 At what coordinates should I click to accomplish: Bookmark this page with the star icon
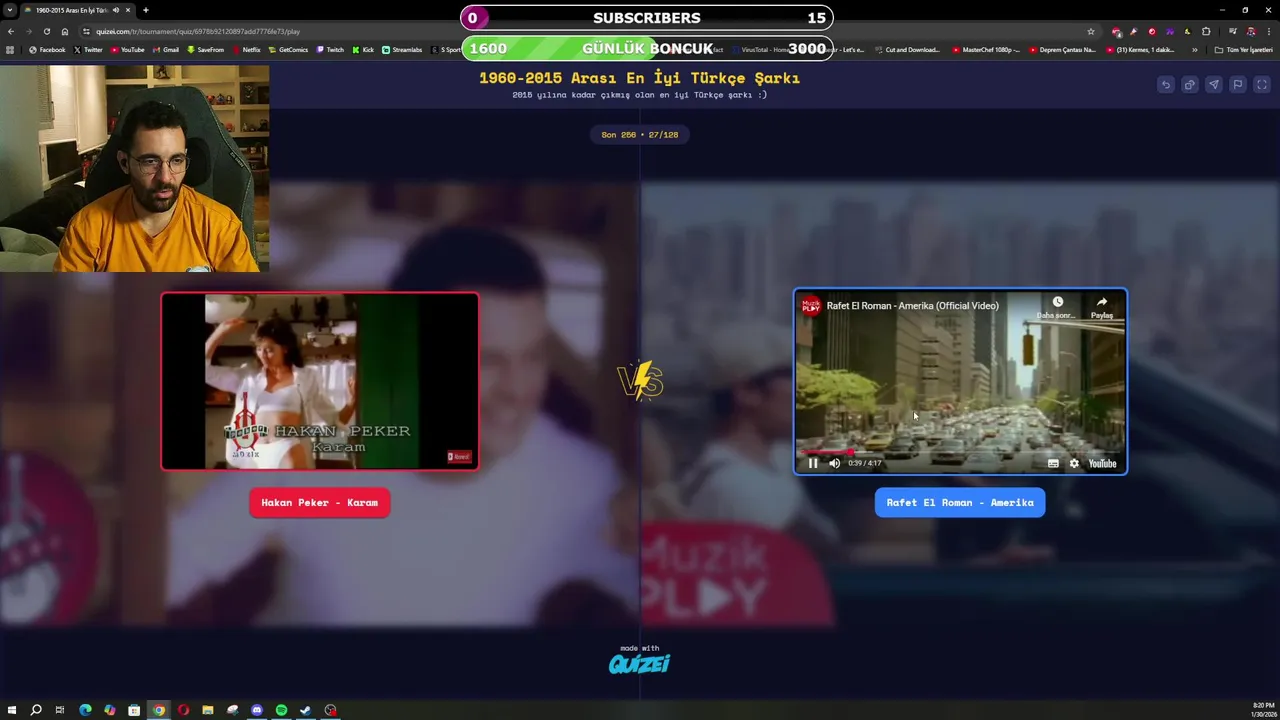tap(1091, 31)
